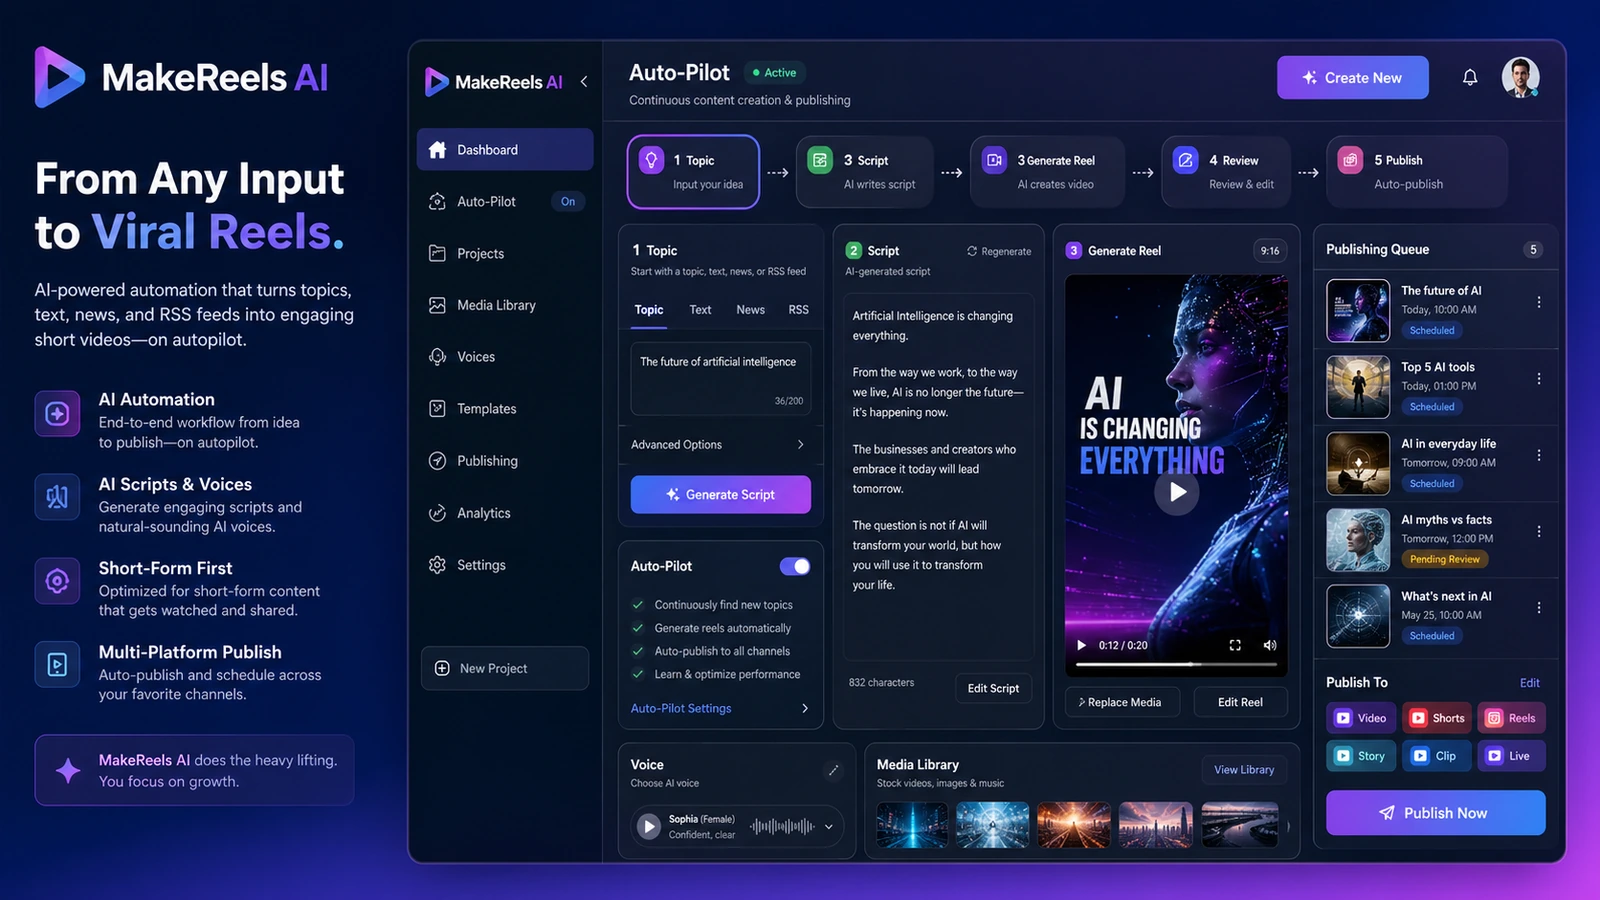Click the Settings gear icon in sidebar
Viewport: 1600px width, 900px height.
click(x=437, y=565)
